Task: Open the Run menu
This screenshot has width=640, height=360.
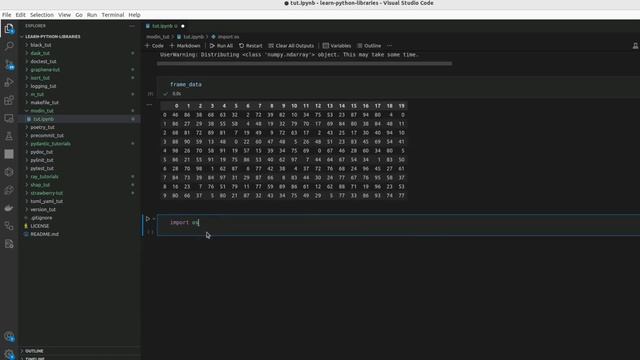Action: pos(92,15)
